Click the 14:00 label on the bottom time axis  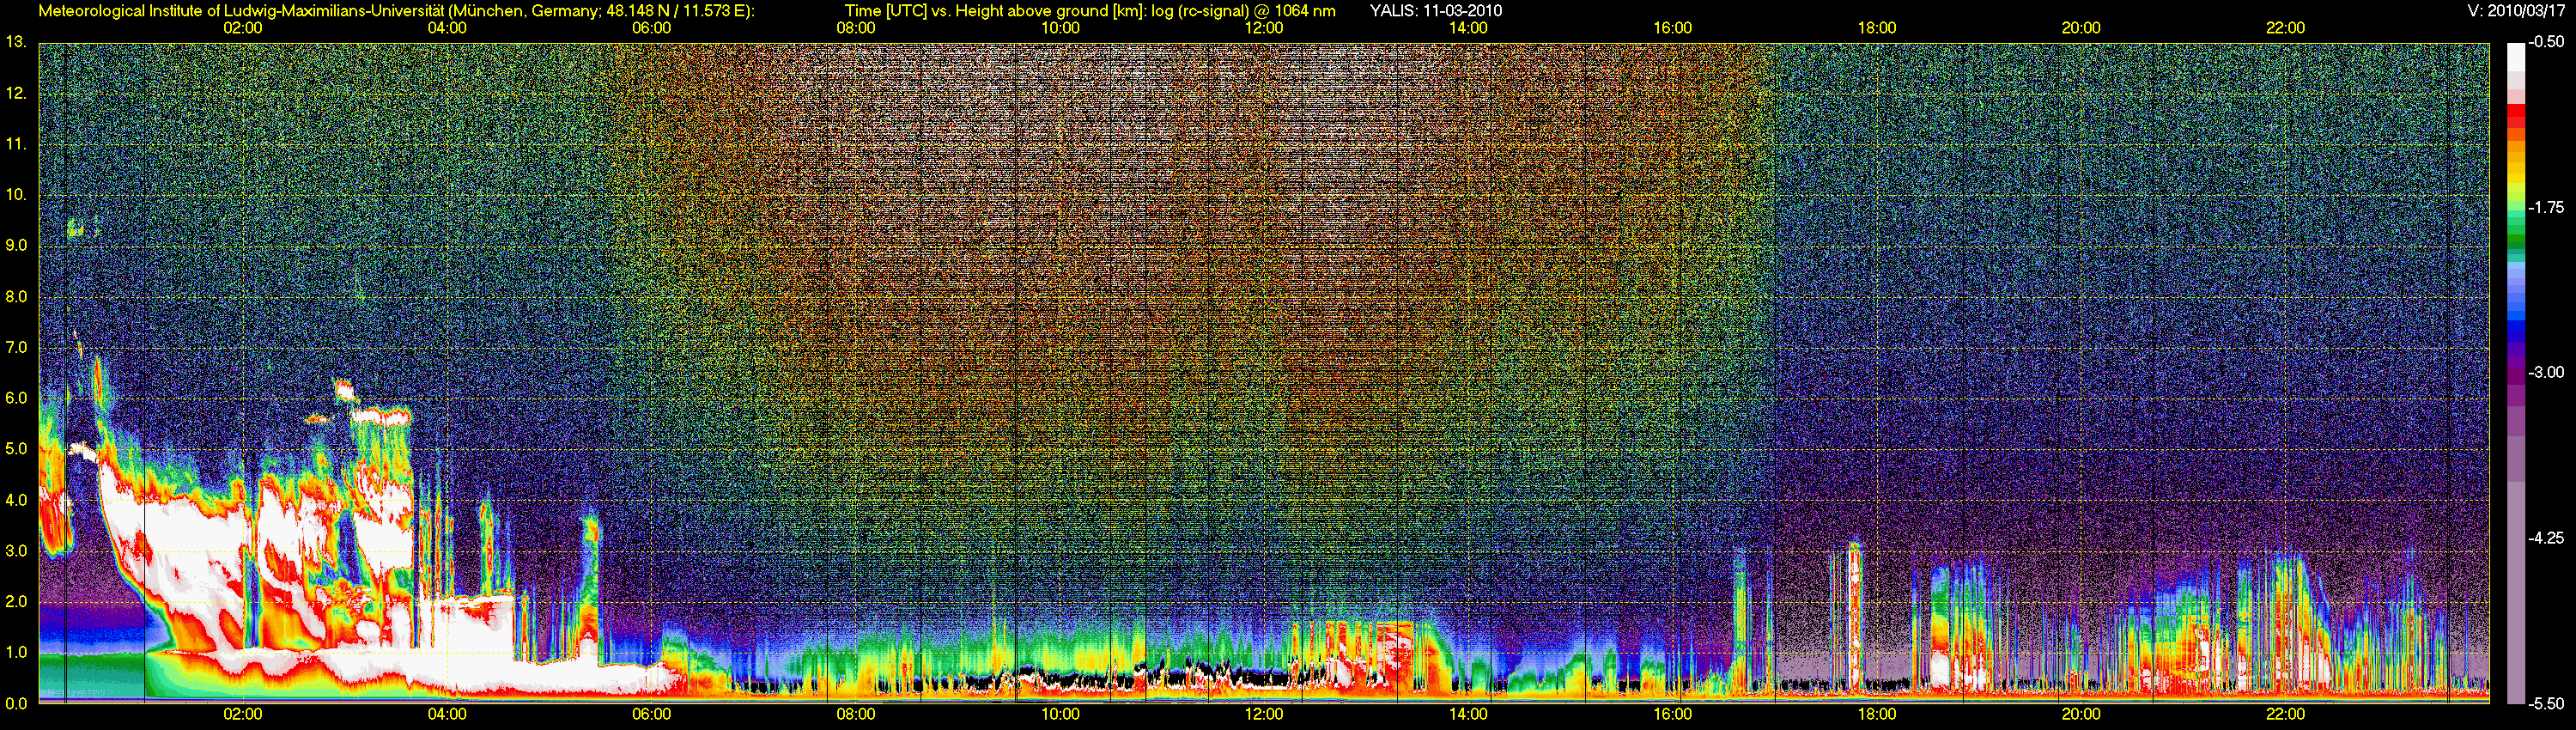pyautogui.click(x=1468, y=715)
